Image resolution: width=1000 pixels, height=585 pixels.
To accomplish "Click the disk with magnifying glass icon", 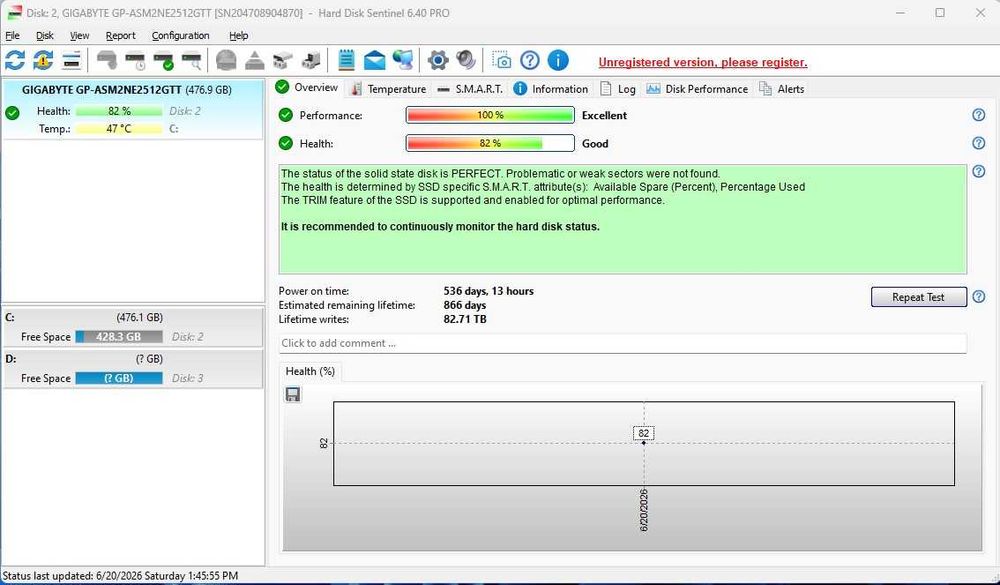I will (192, 61).
